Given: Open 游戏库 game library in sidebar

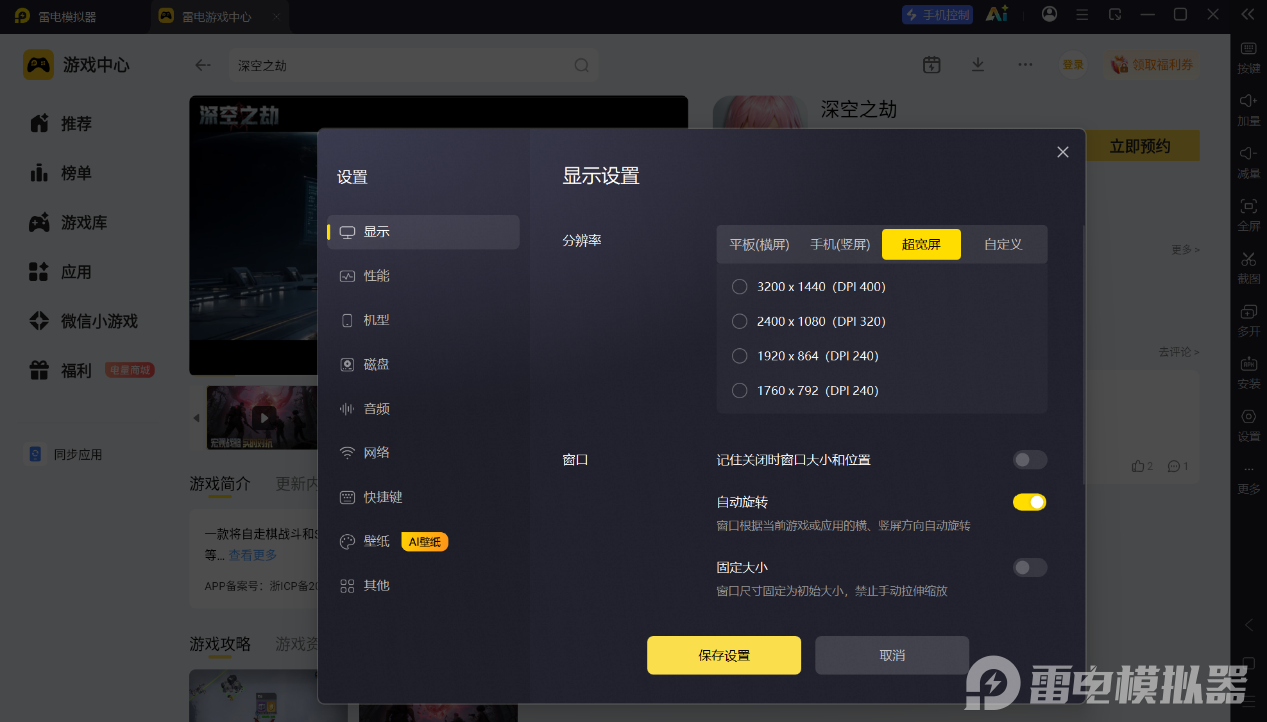Looking at the screenshot, I should click(68, 223).
